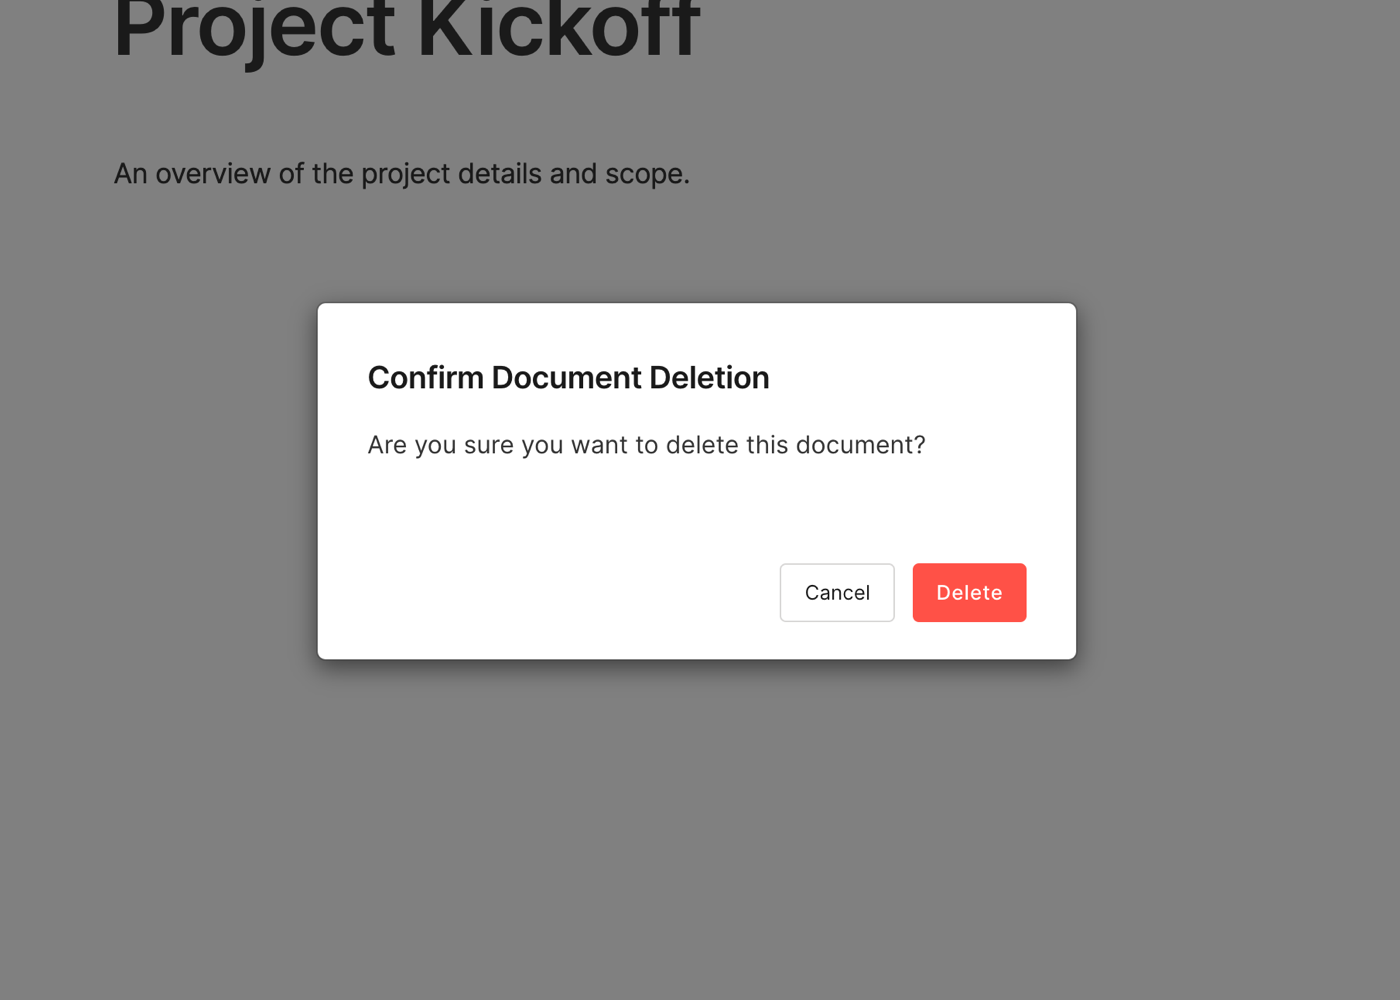The width and height of the screenshot is (1400, 1000).
Task: Click the word "Project" in page heading
Action: 254,30
